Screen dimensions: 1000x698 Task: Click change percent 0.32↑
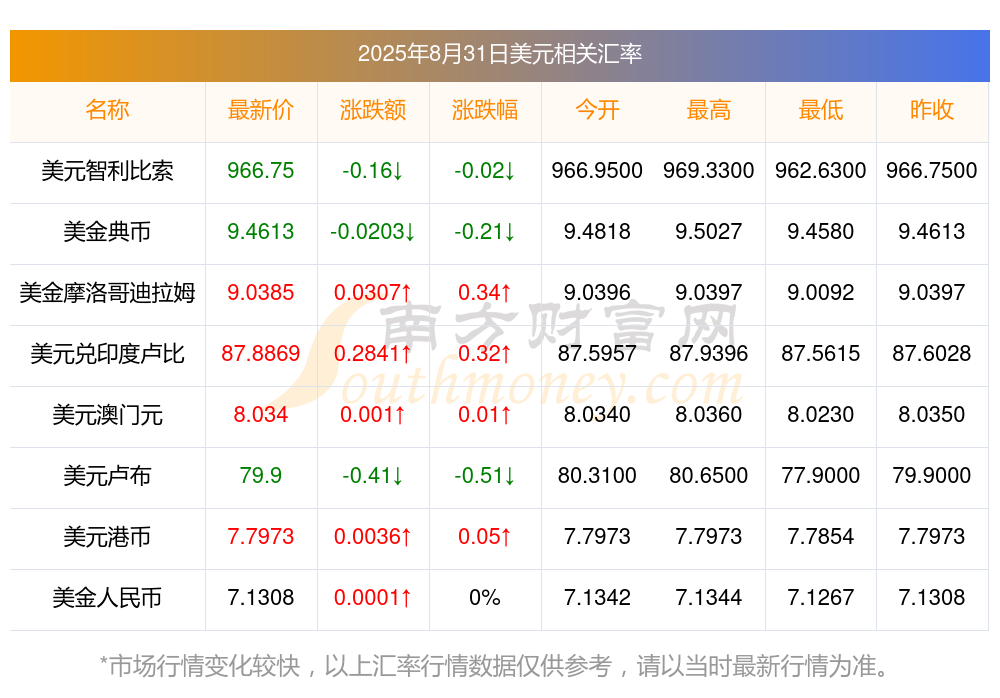[485, 353]
